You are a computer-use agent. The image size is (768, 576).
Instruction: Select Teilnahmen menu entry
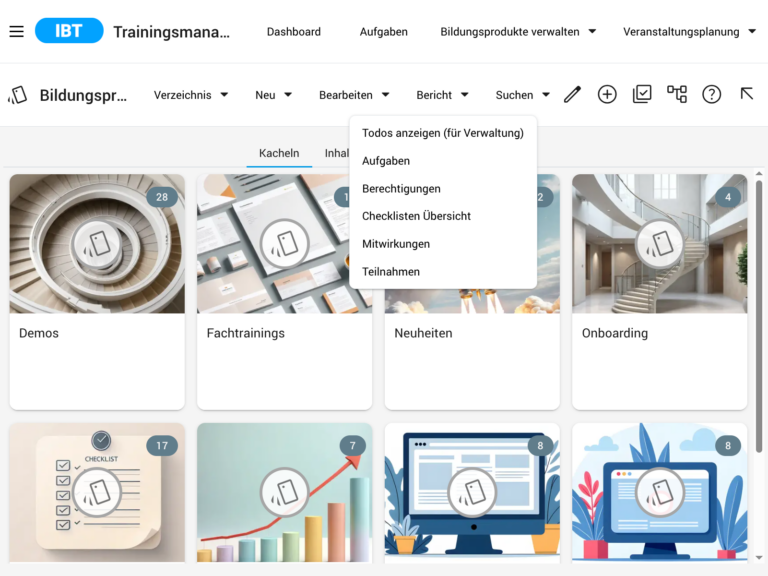pyautogui.click(x=443, y=272)
